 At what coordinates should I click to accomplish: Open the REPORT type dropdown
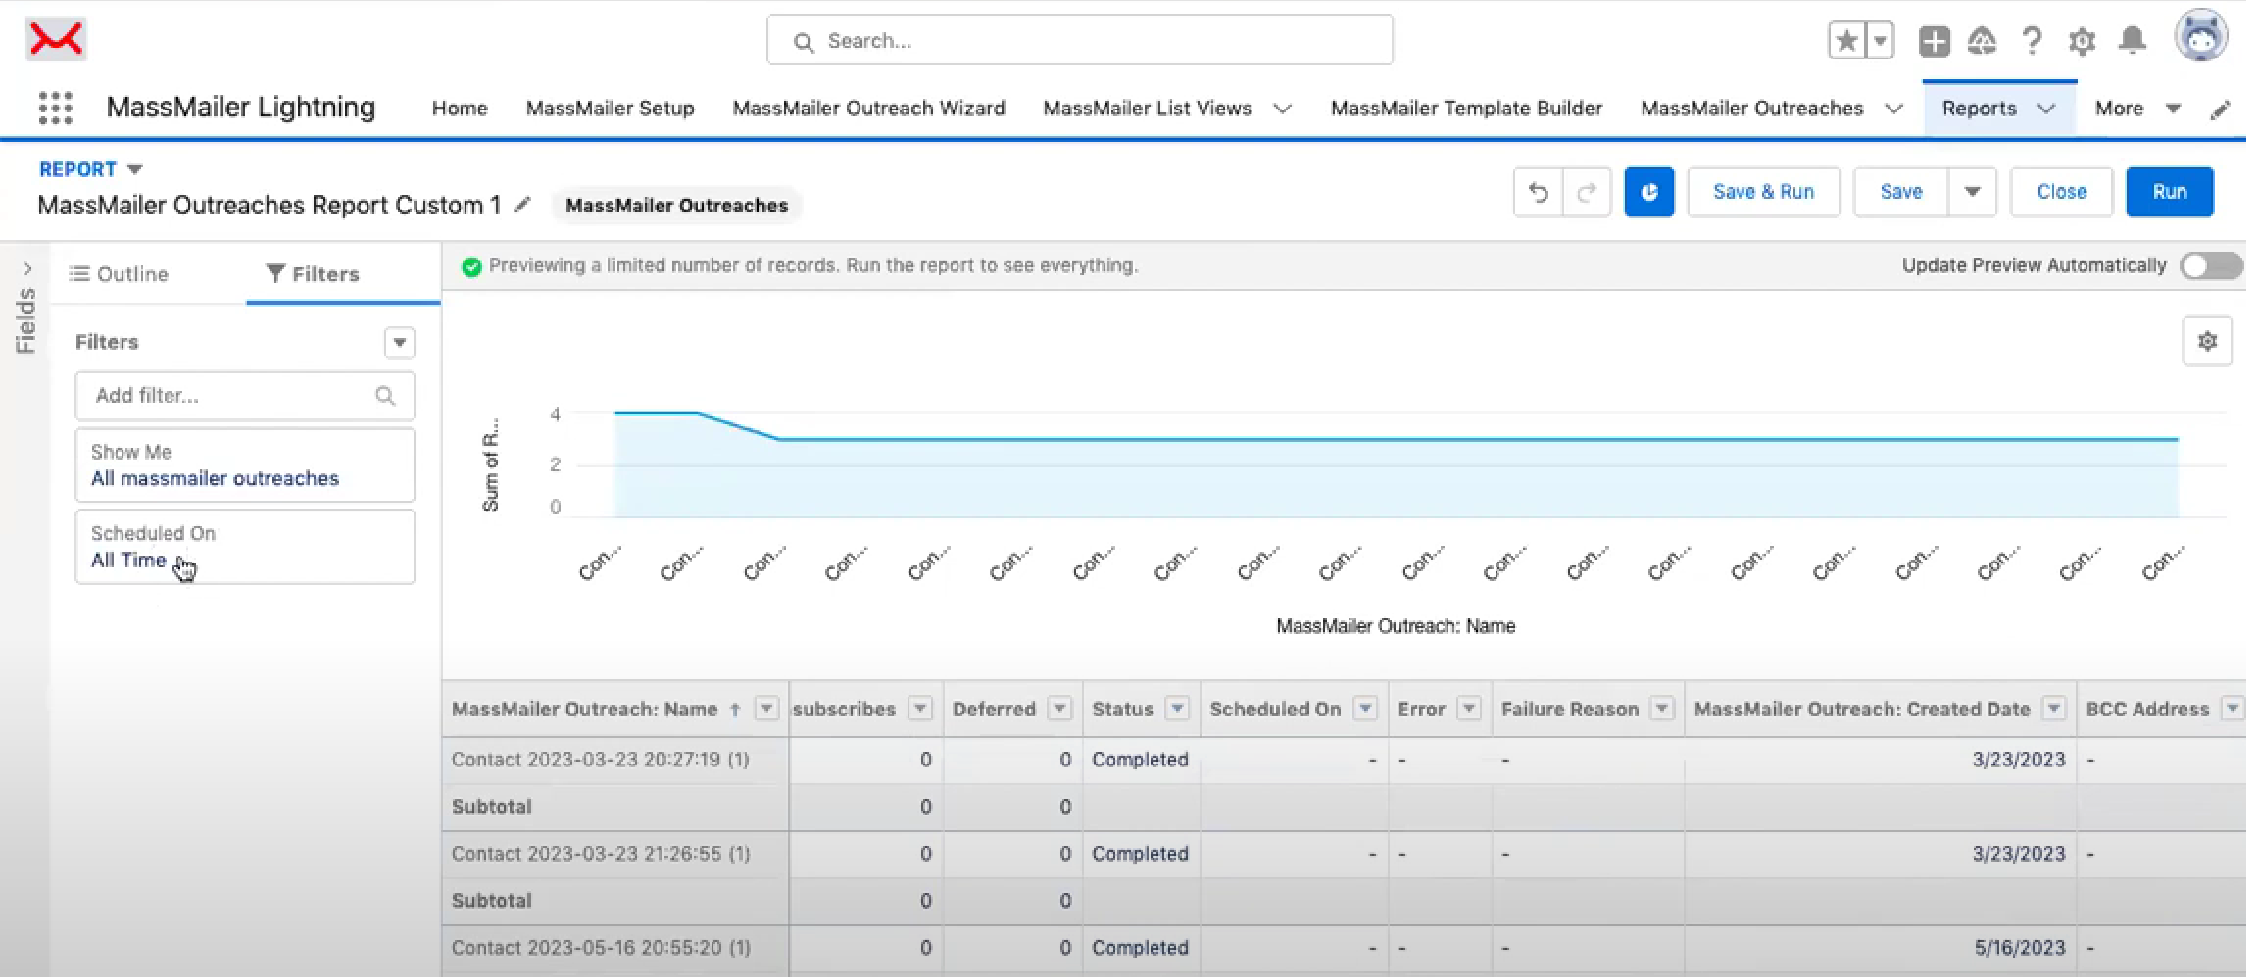click(x=135, y=169)
